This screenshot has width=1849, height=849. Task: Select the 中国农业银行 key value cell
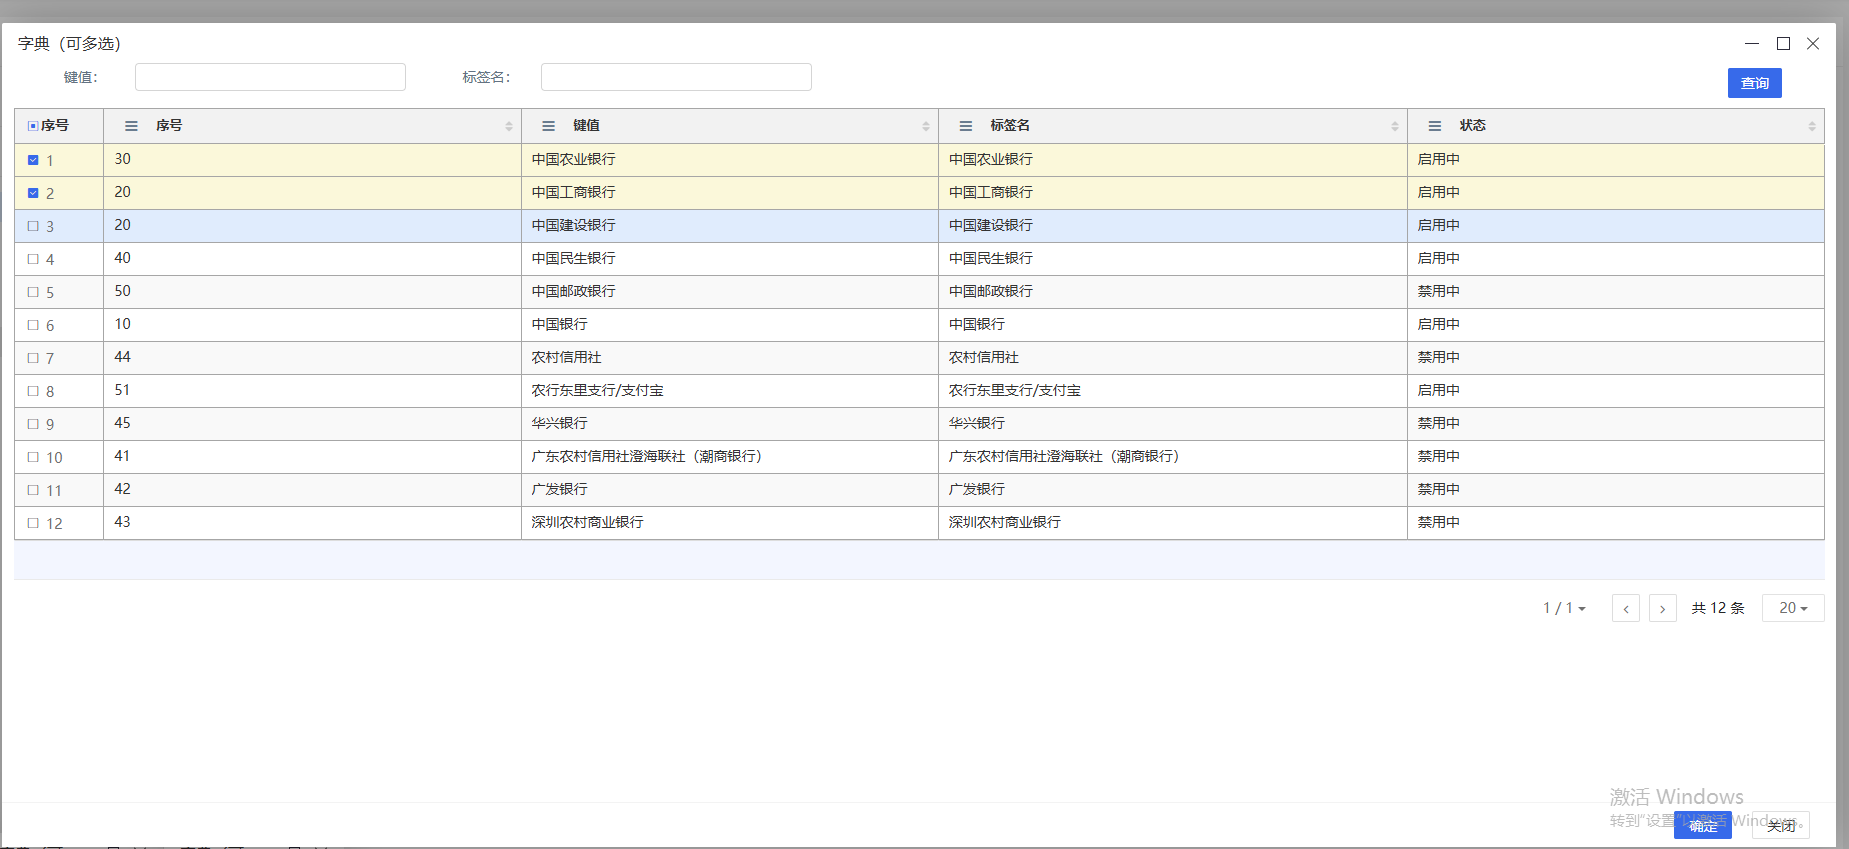pos(730,160)
